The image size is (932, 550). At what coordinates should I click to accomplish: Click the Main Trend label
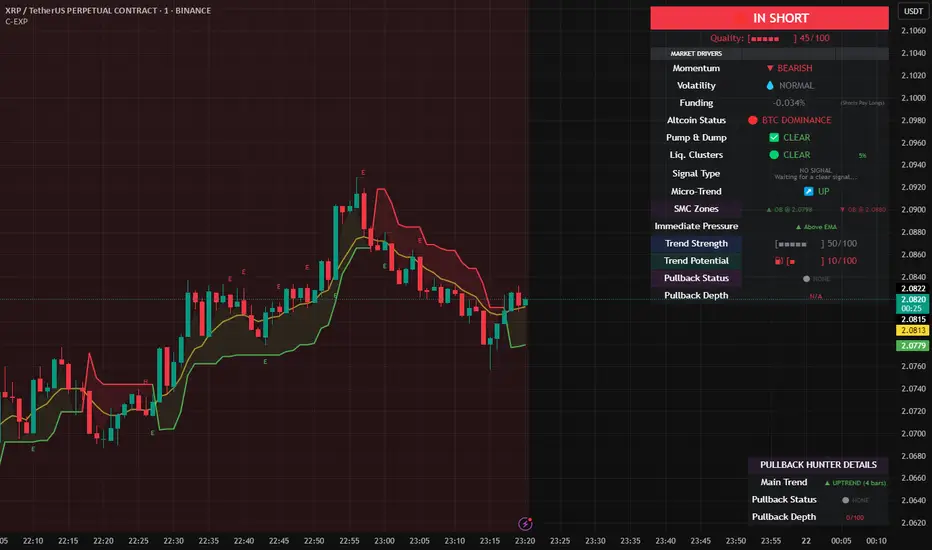click(x=783, y=482)
